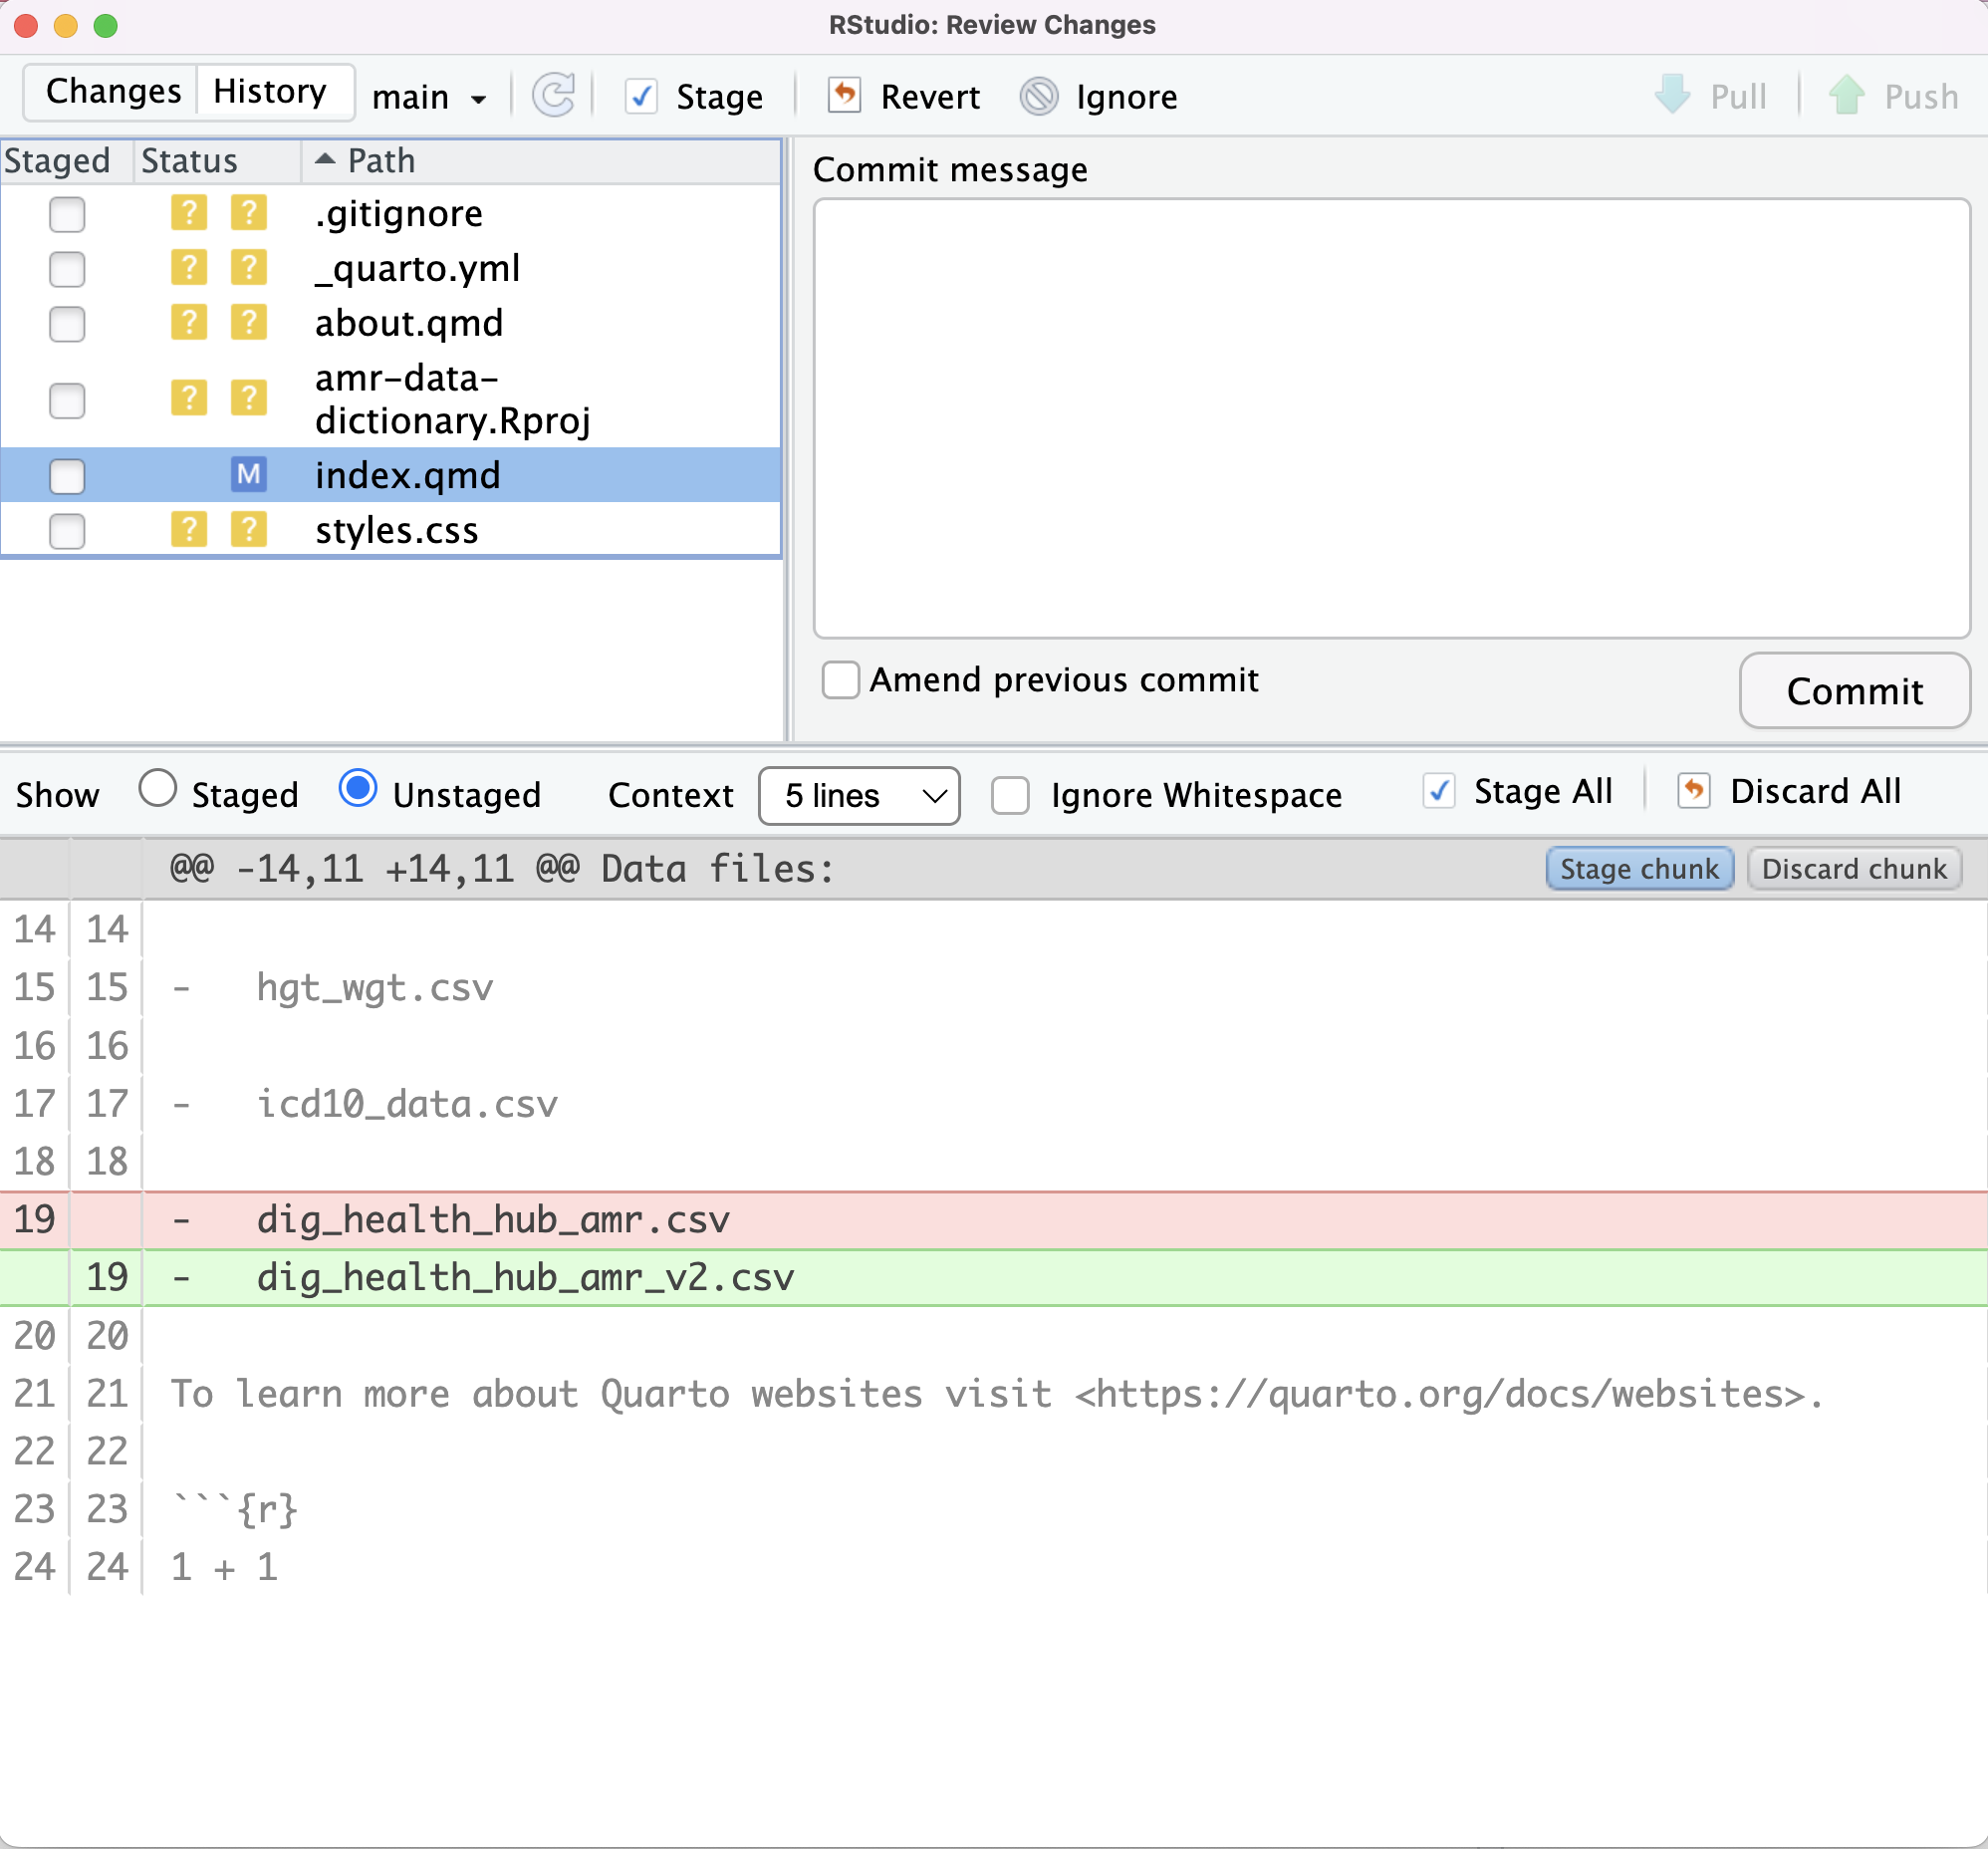
Task: Select the Staged radio button
Action: click(158, 788)
